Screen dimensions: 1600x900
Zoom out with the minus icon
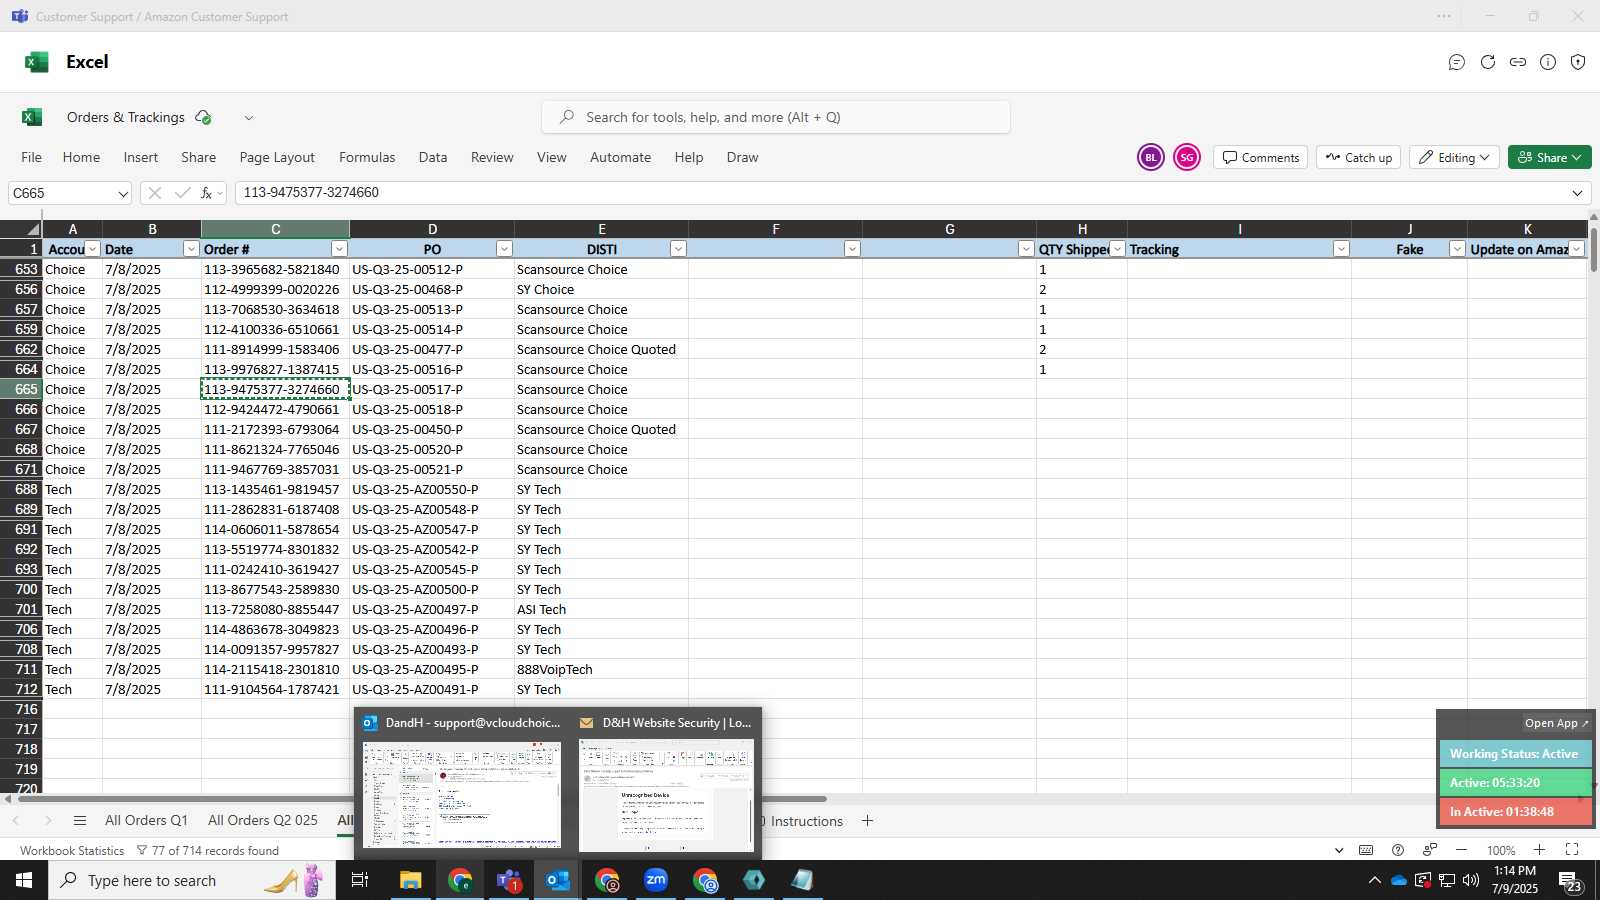tap(1462, 850)
